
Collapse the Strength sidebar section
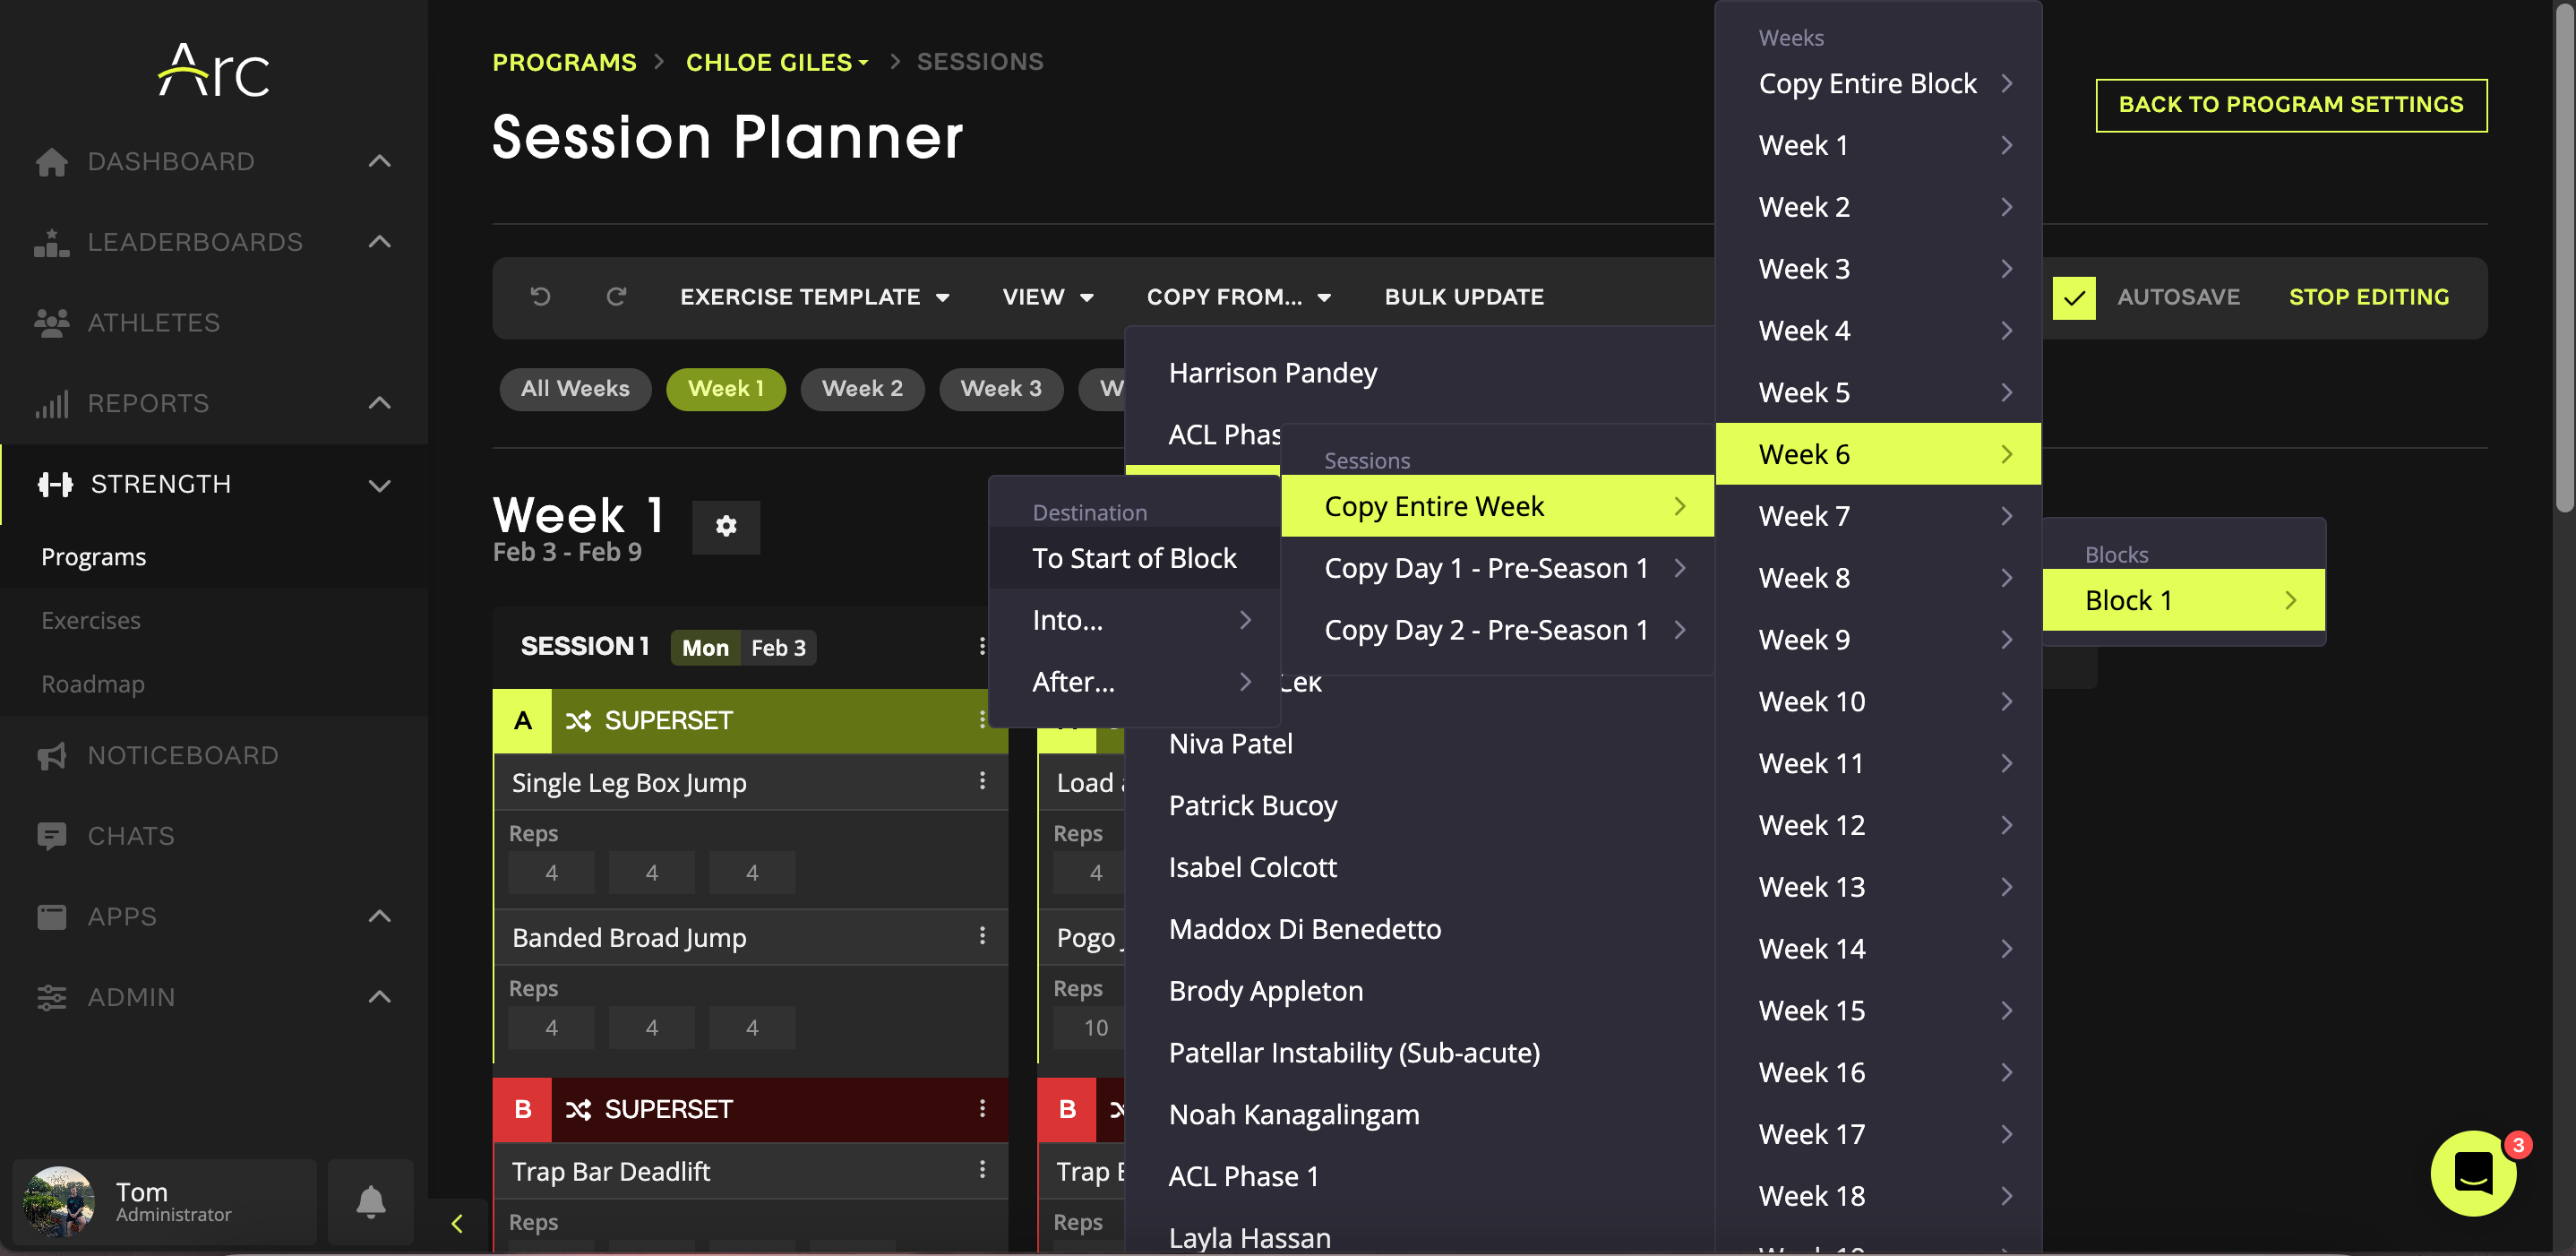(379, 485)
